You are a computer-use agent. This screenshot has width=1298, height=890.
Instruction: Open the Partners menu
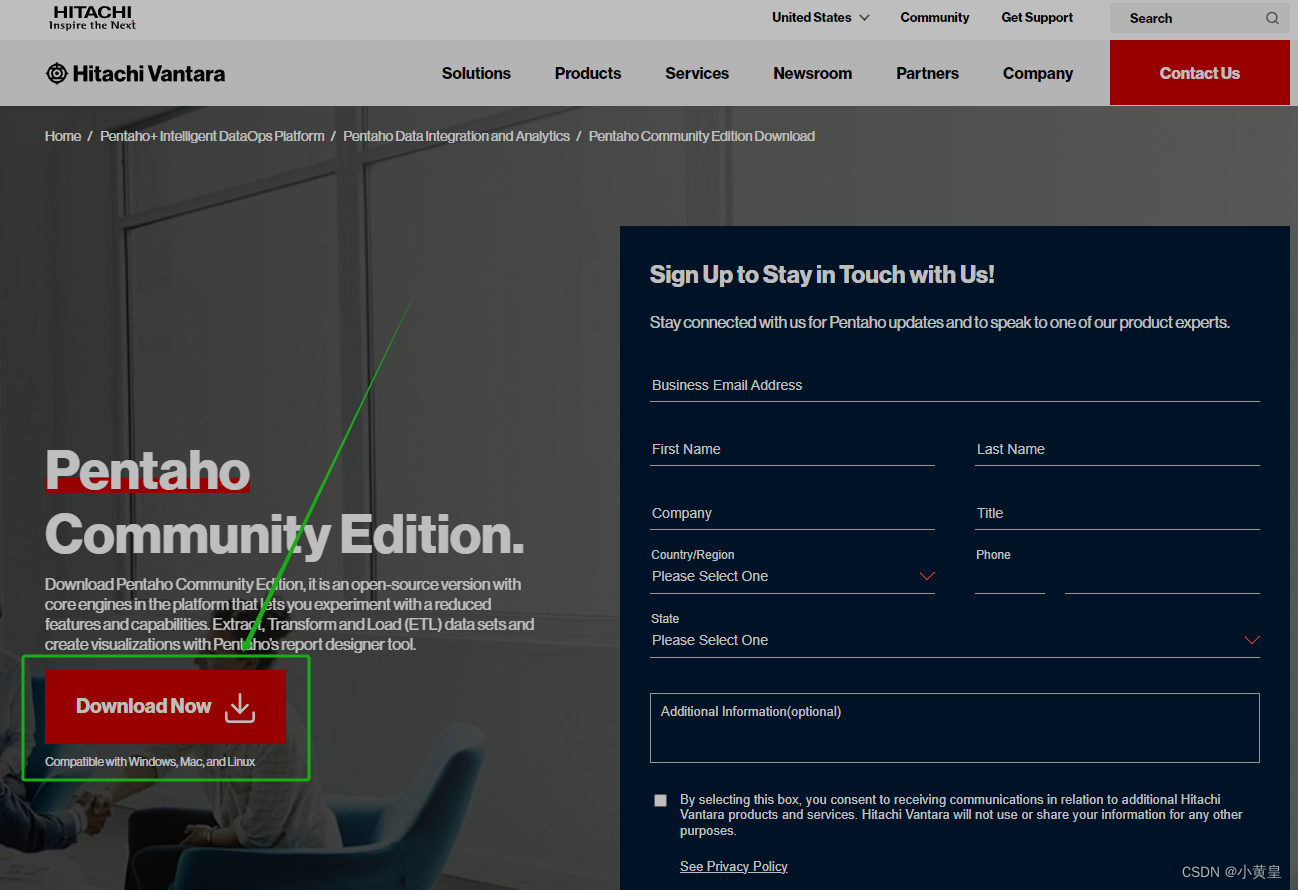tap(927, 73)
